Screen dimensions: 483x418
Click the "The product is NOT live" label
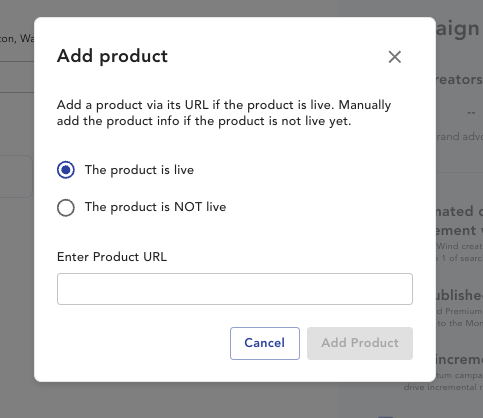pos(155,207)
